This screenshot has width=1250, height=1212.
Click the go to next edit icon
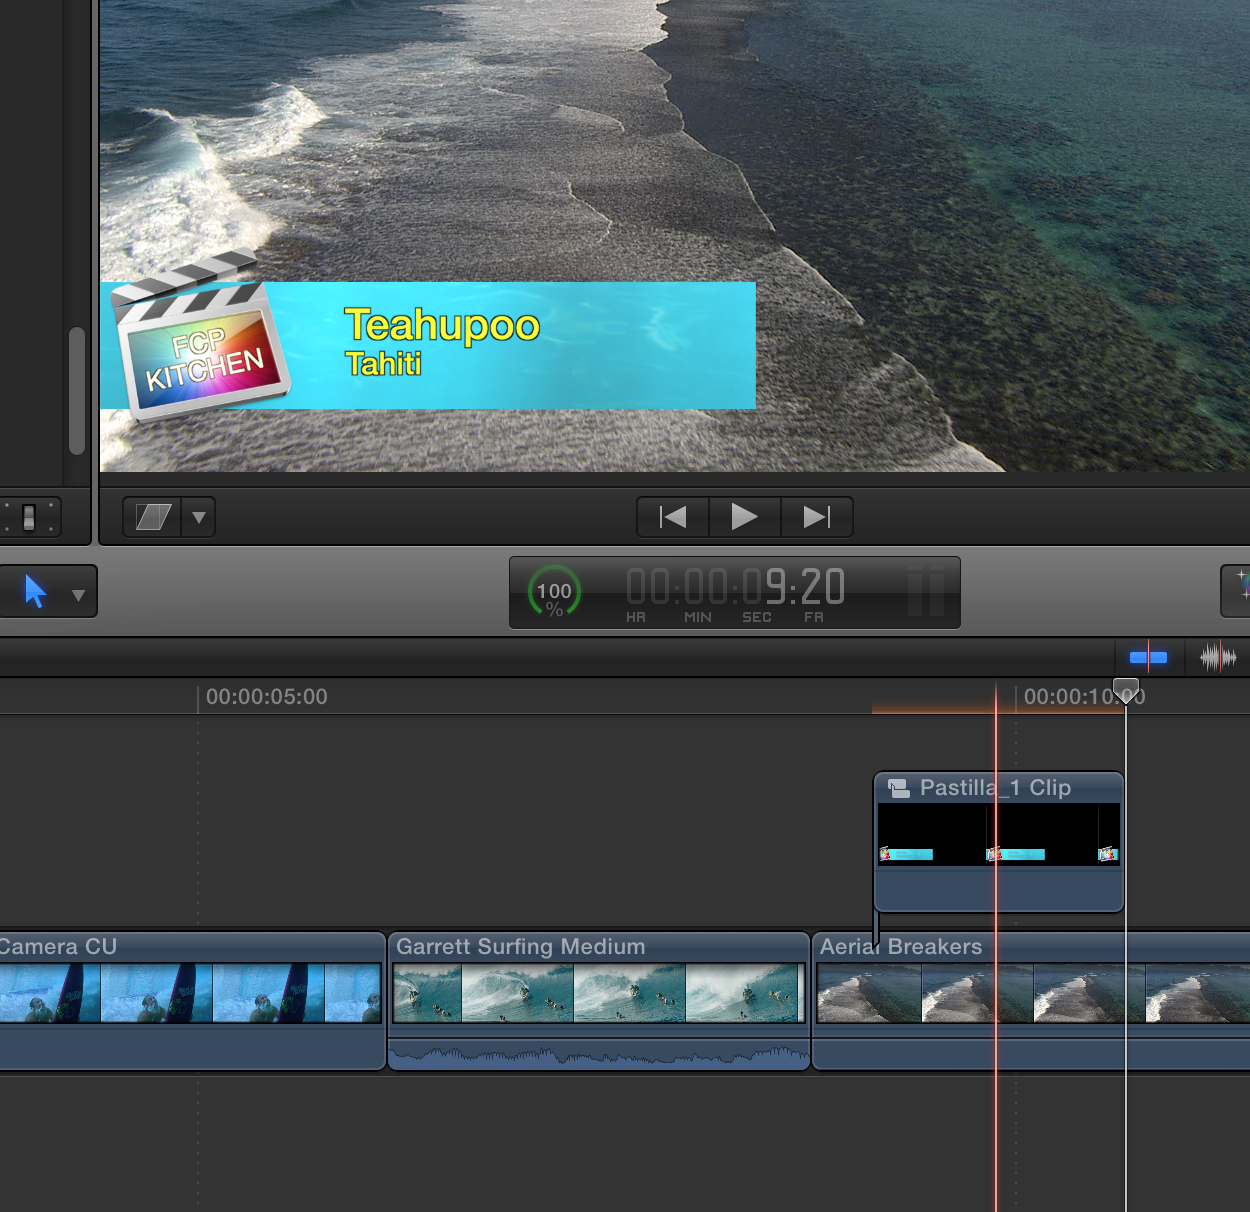816,517
